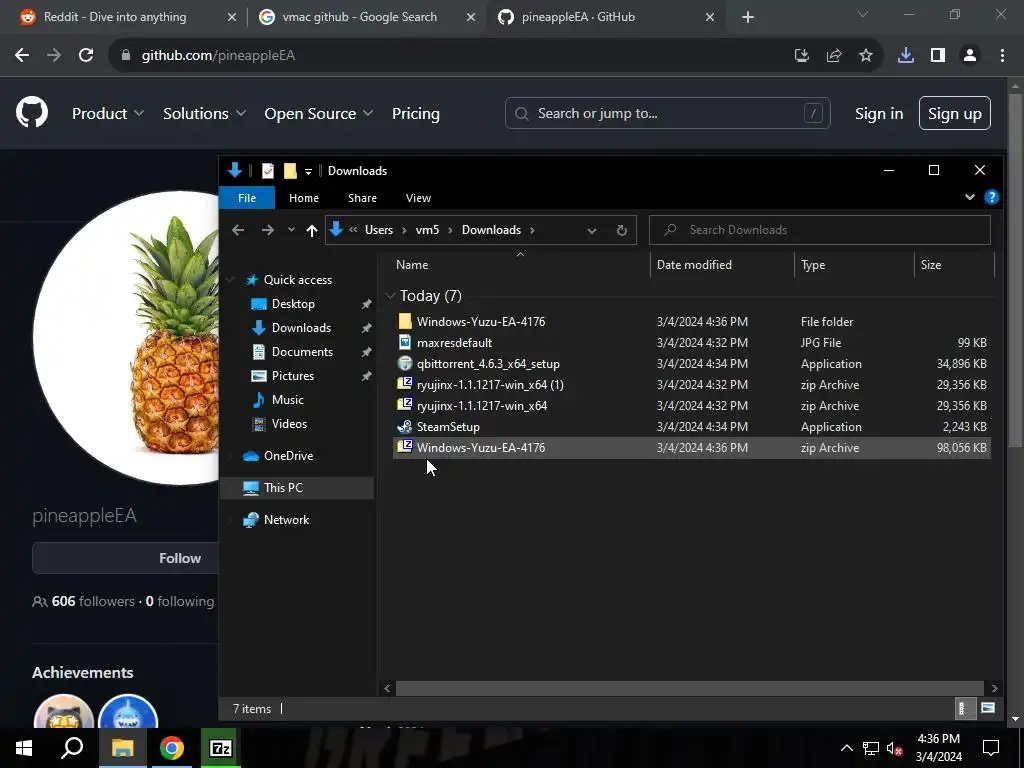Customize quick access toolbar dropdown

(308, 172)
